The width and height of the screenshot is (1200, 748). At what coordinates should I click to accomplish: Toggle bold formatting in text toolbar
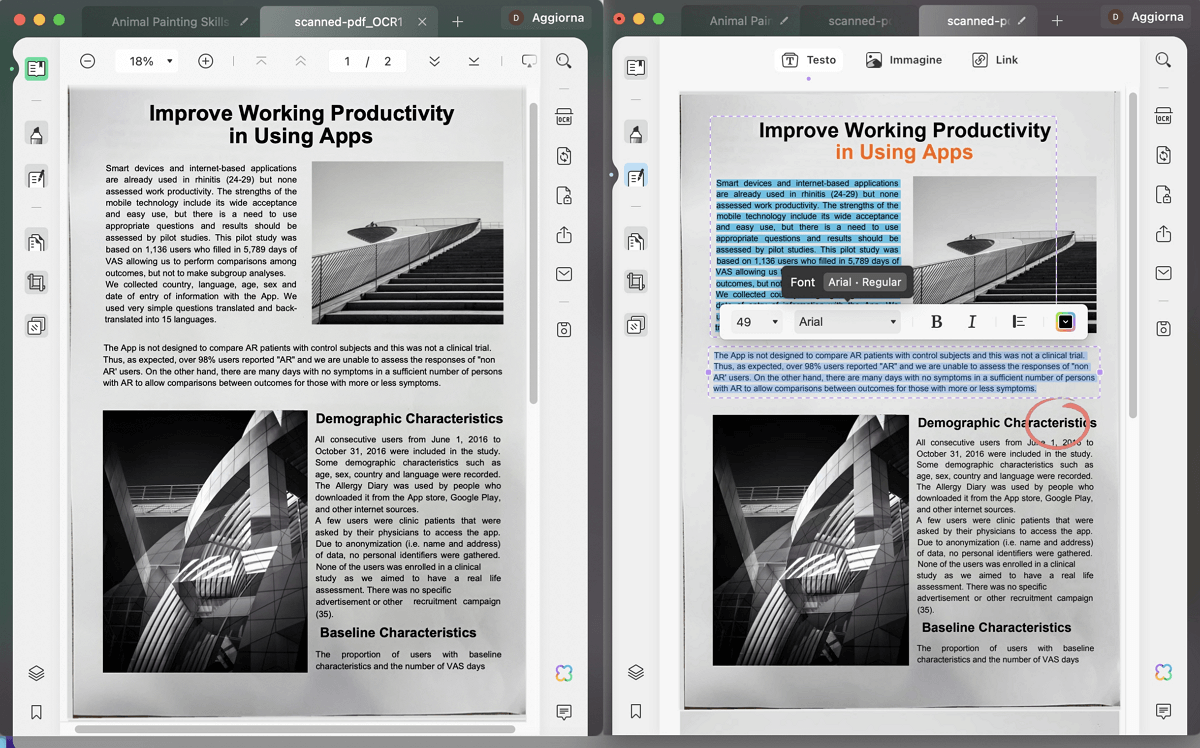936,322
